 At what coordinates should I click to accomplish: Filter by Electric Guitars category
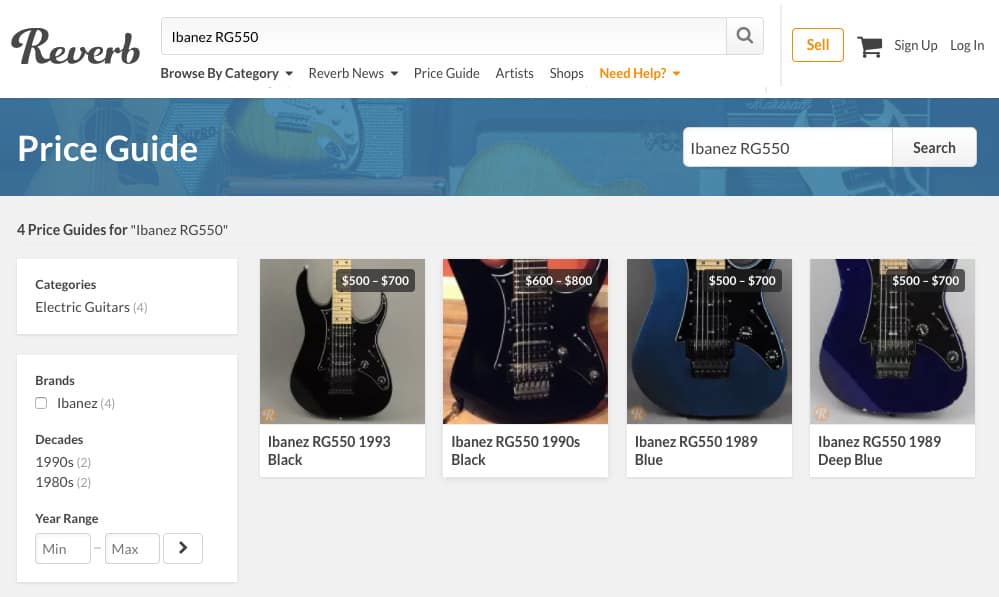pos(91,307)
